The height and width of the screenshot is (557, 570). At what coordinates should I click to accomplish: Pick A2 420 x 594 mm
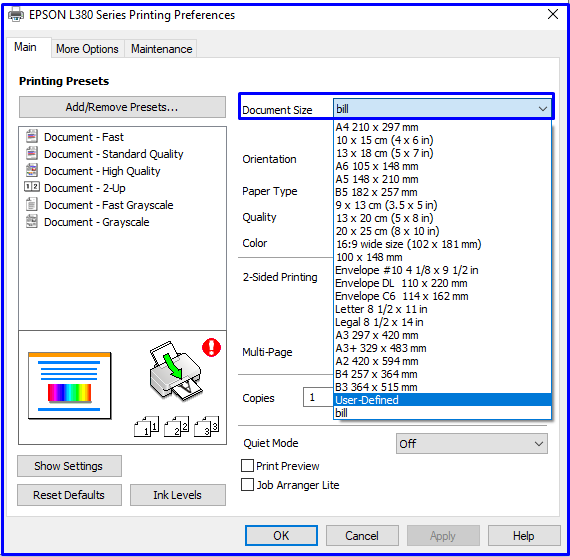point(442,361)
